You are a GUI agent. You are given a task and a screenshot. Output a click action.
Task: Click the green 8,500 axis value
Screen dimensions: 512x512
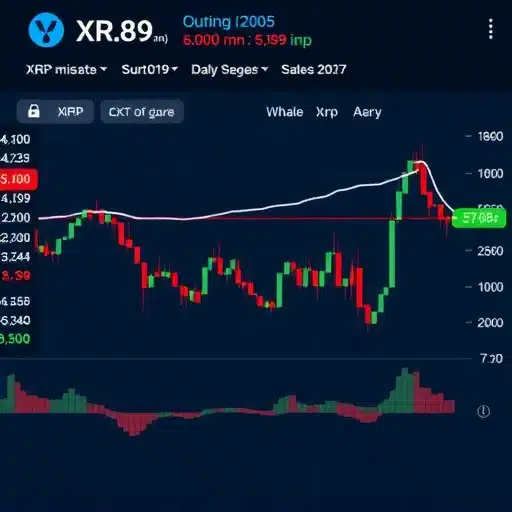pyautogui.click(x=15, y=339)
